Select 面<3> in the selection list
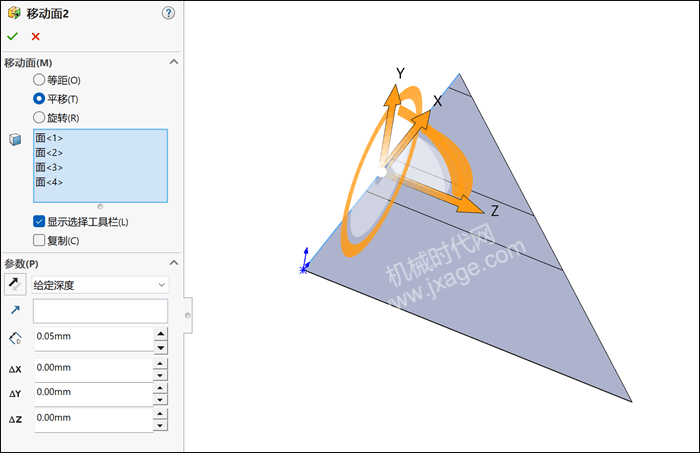The height and width of the screenshot is (453, 700). point(49,167)
